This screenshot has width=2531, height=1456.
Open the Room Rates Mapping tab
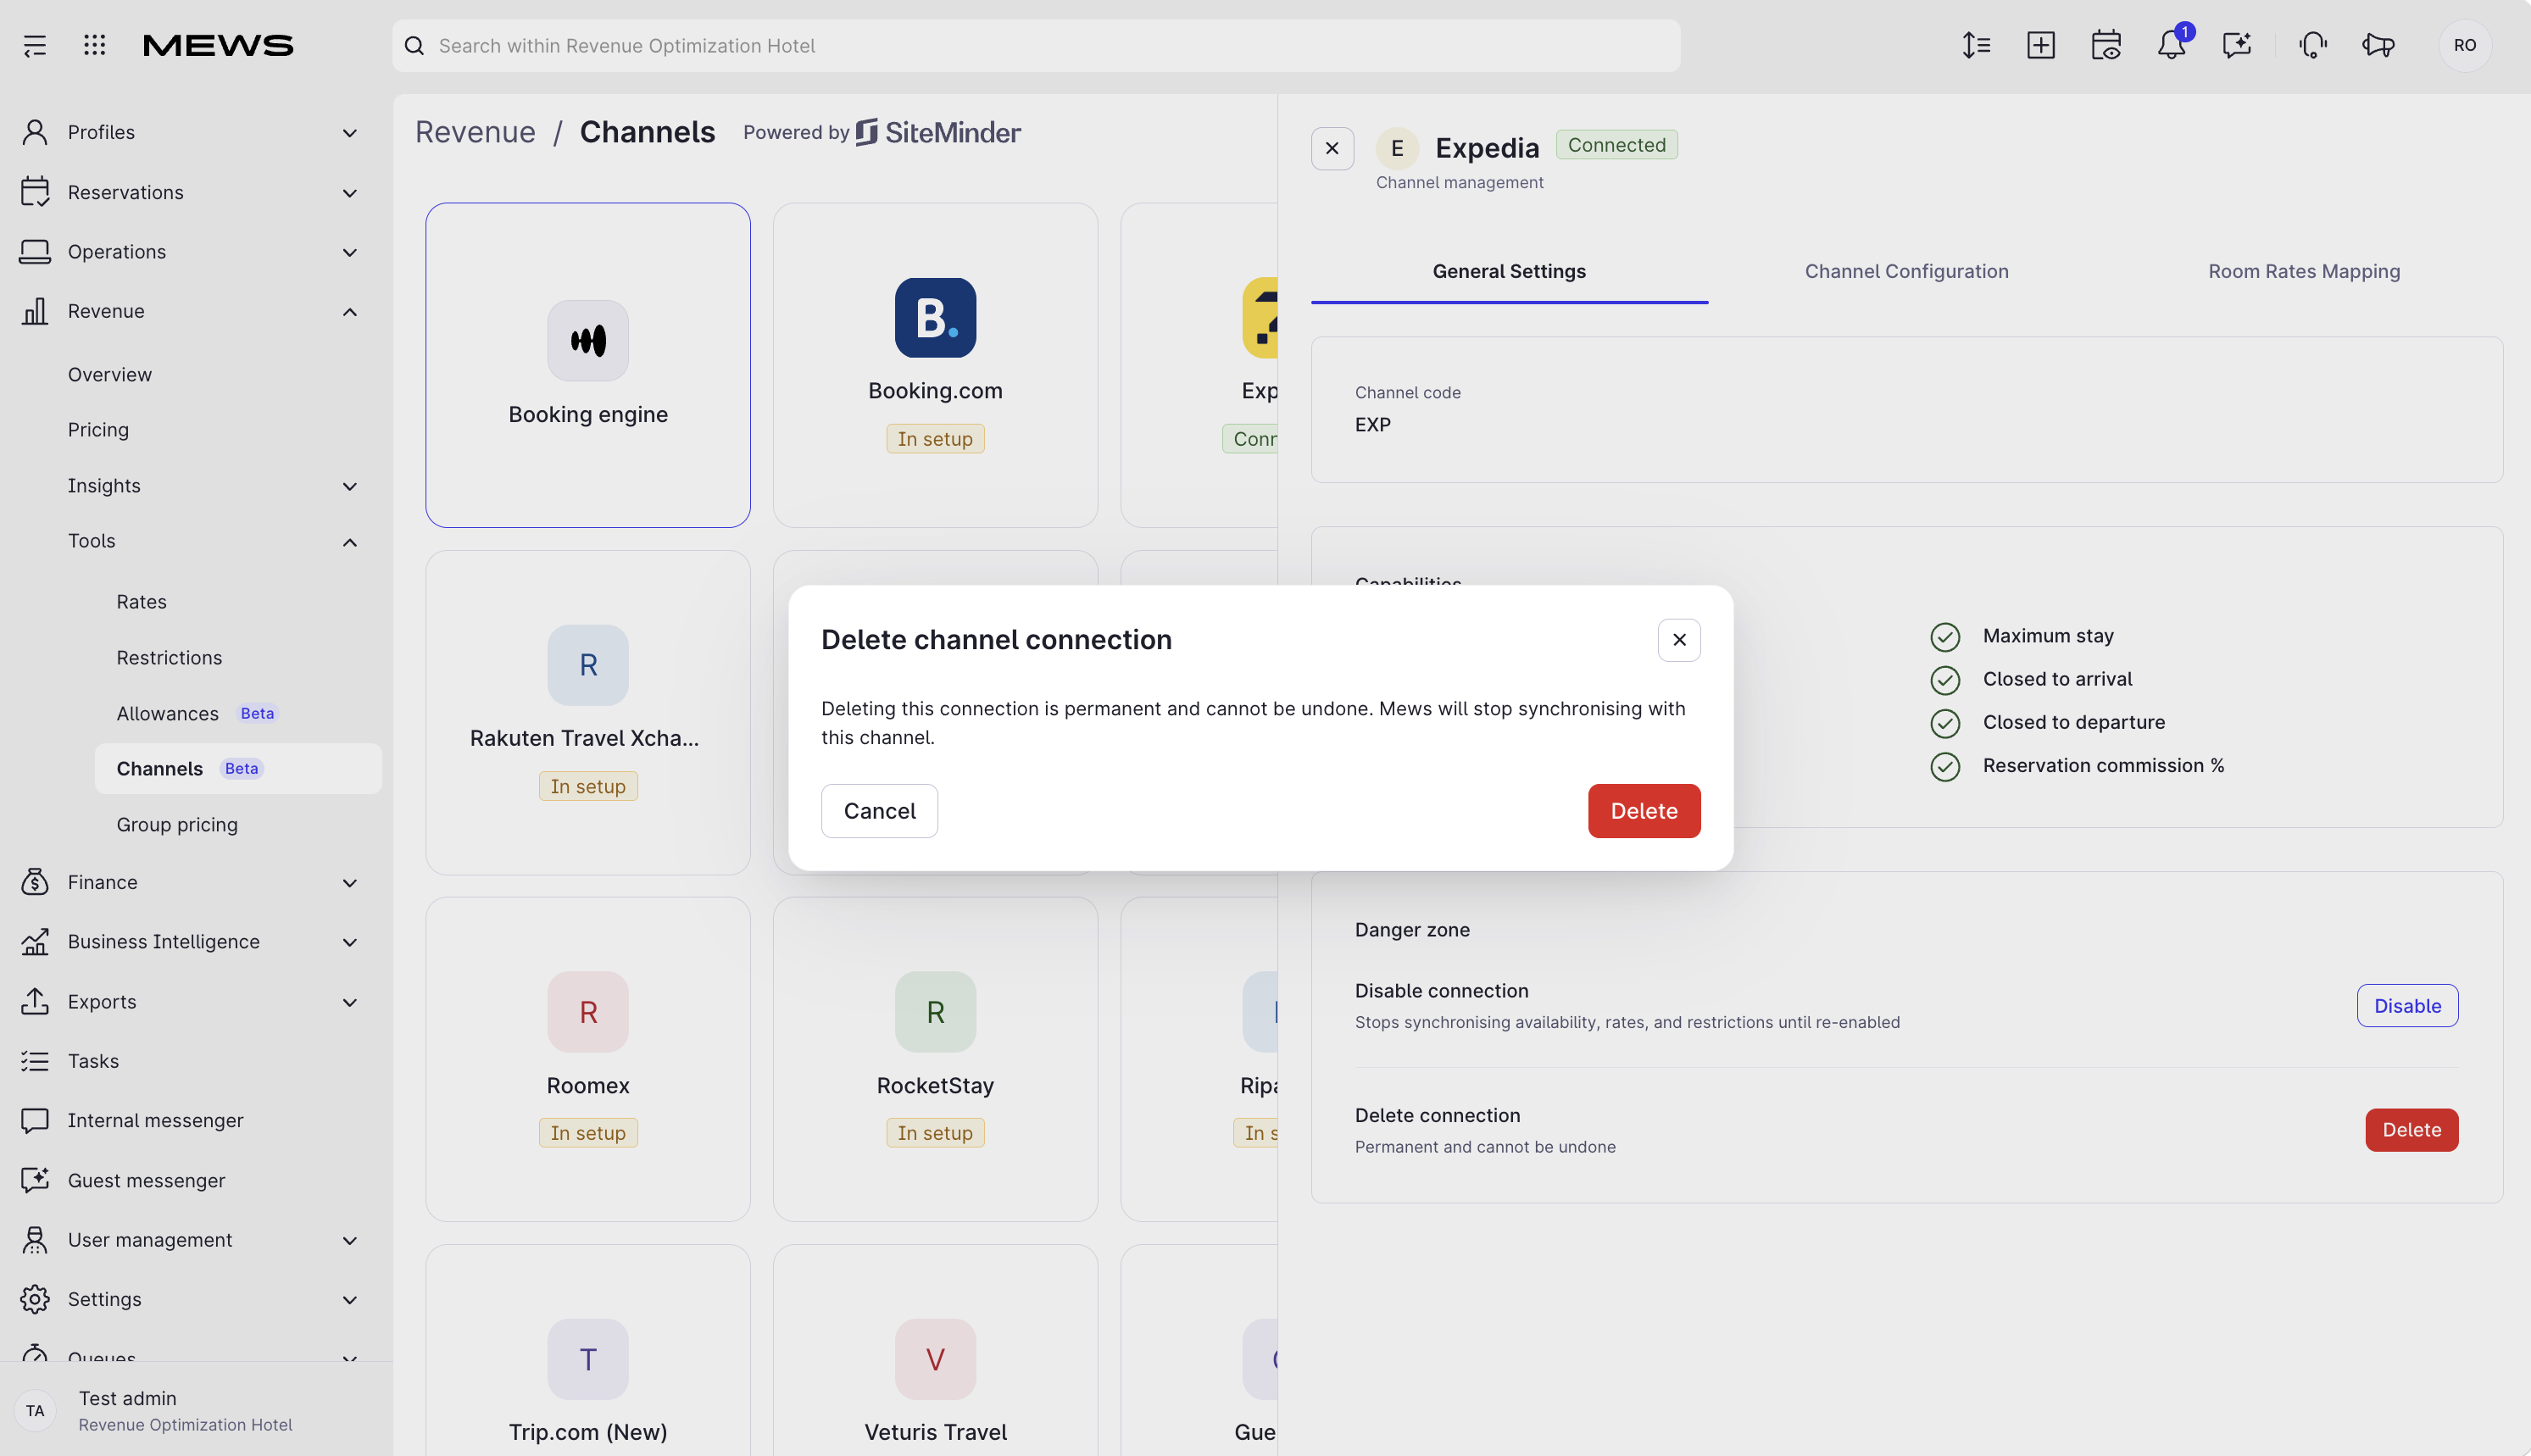pyautogui.click(x=2304, y=272)
